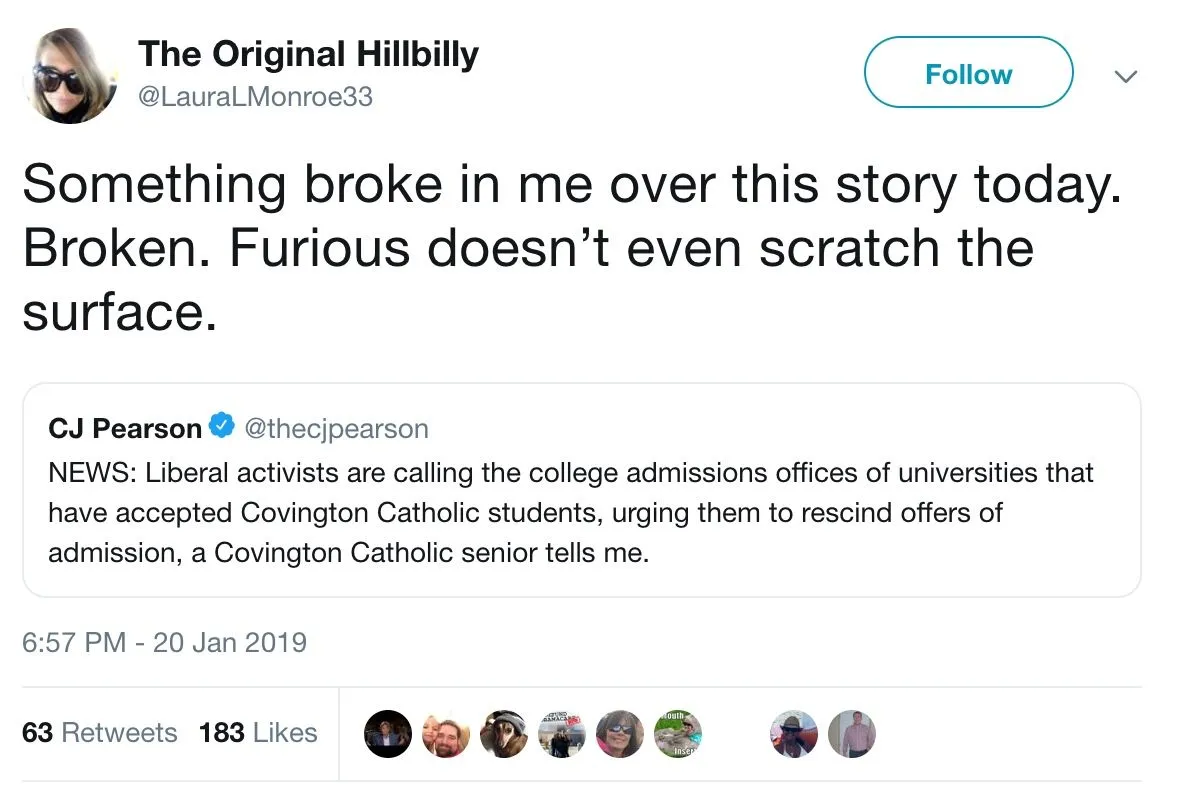Click the 6:57 PM - 20 Jan 2019 timestamp
This screenshot has height=786, width=1190.
(x=164, y=641)
